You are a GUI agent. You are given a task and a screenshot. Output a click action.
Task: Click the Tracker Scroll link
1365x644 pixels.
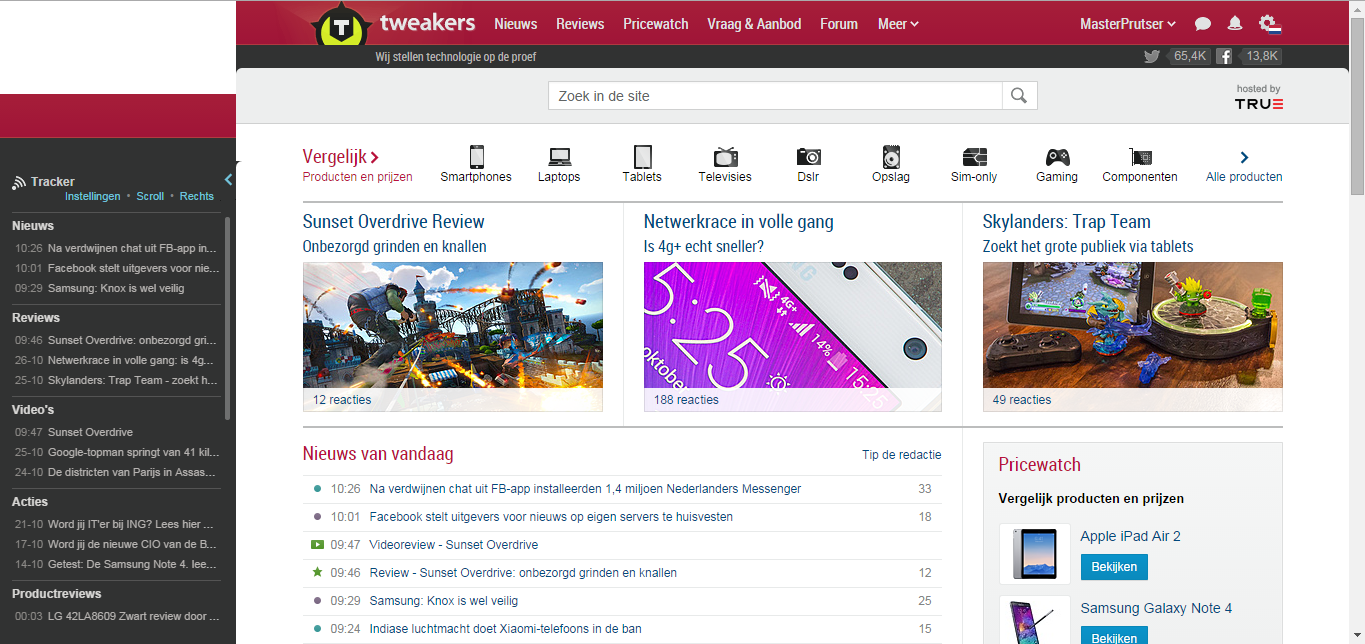pos(150,196)
